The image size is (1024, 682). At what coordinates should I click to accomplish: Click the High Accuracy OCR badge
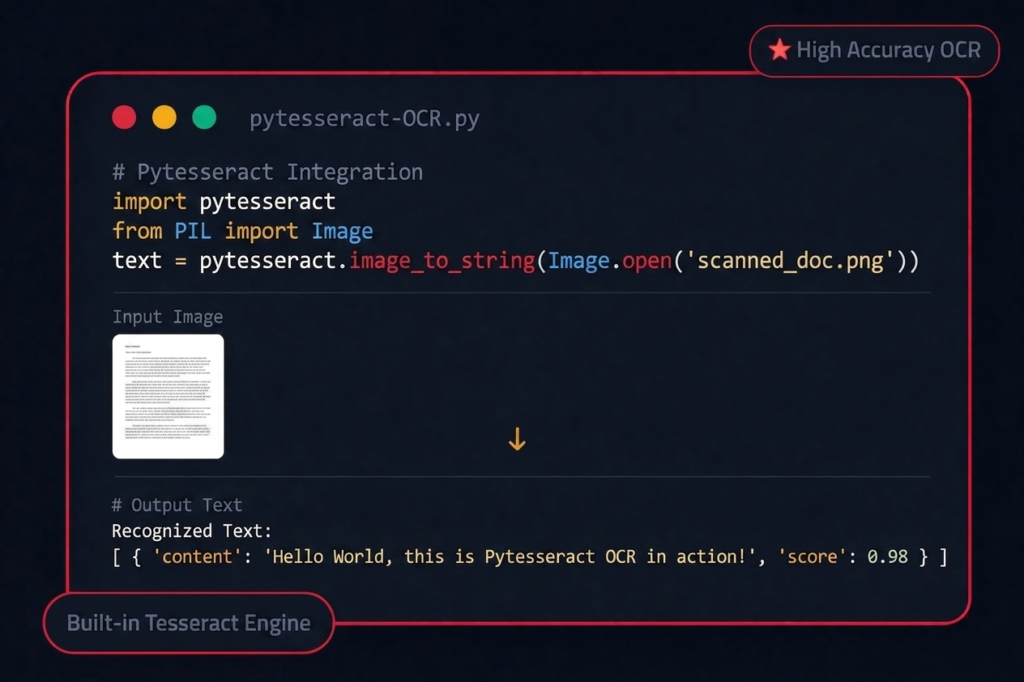(874, 50)
